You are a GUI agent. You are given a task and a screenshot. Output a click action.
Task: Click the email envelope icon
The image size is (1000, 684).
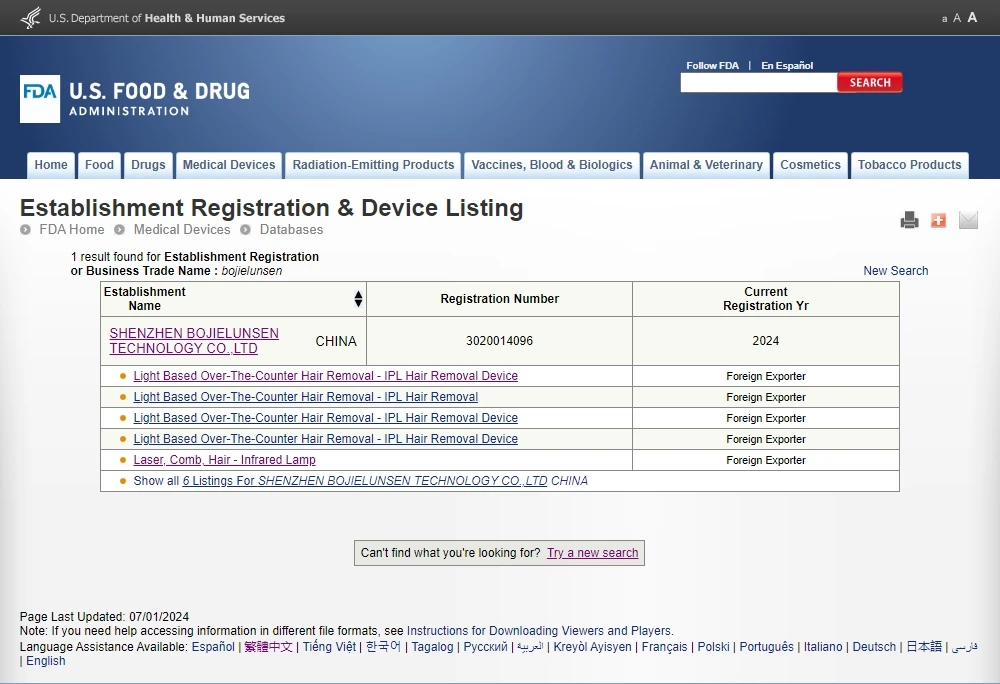pyautogui.click(x=968, y=220)
